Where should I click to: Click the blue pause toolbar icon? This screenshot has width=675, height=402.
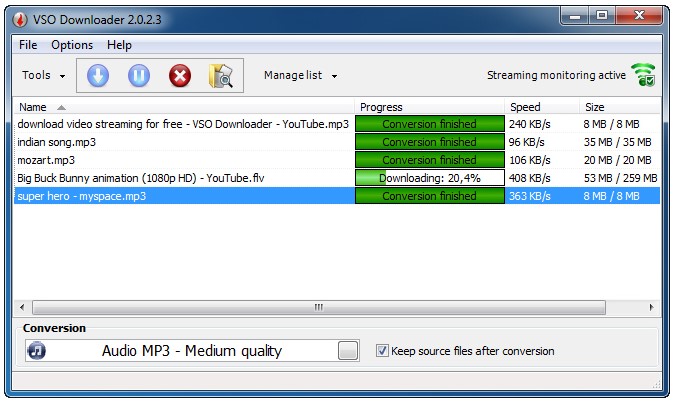point(139,76)
